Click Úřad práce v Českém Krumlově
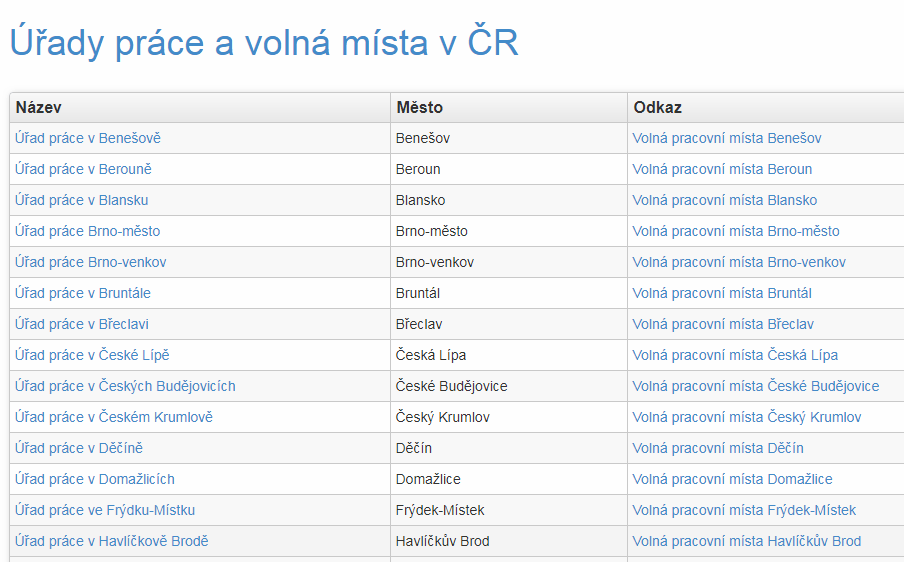The height and width of the screenshot is (562, 904). pos(113,417)
